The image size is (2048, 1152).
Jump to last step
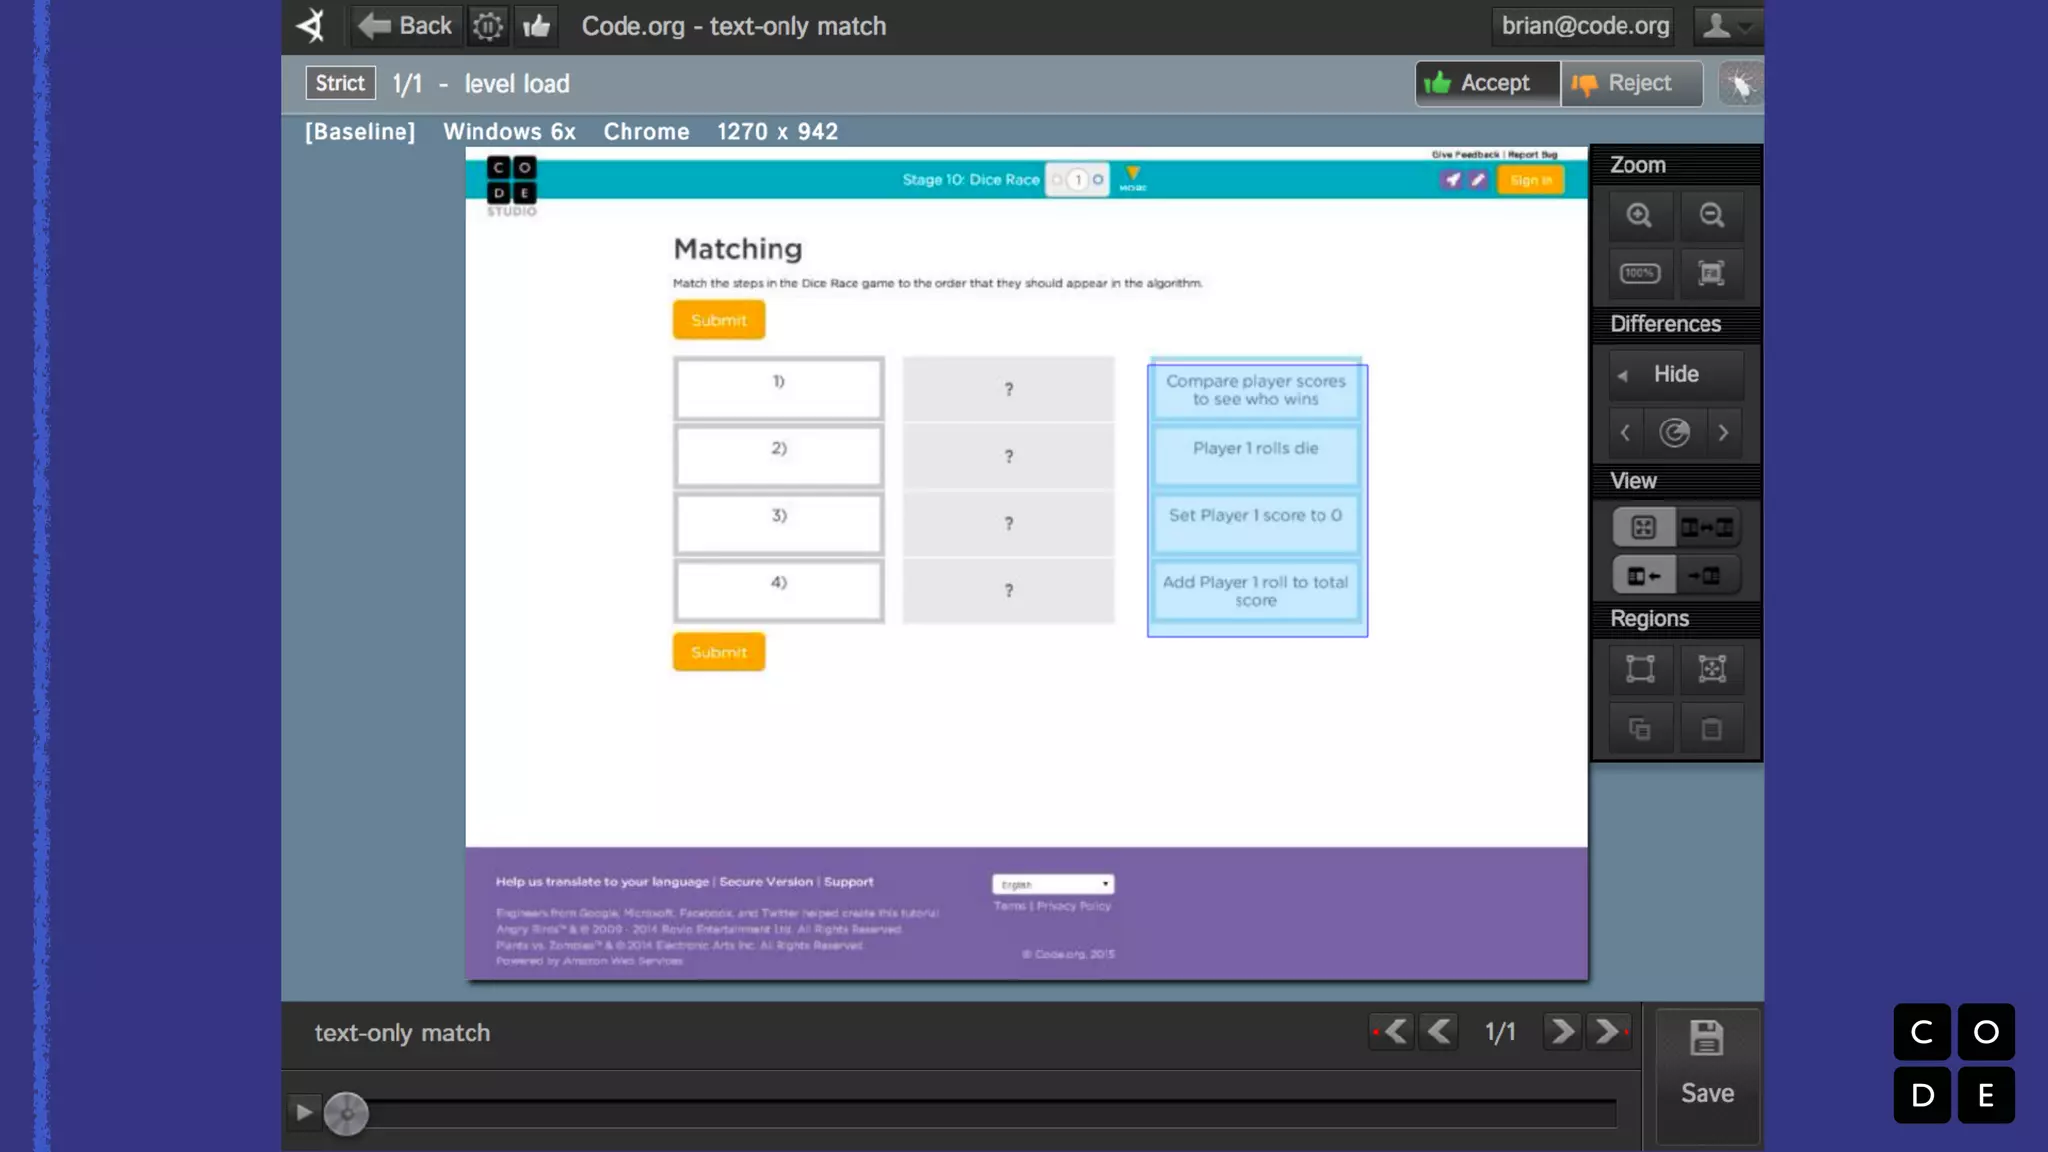(x=1609, y=1031)
